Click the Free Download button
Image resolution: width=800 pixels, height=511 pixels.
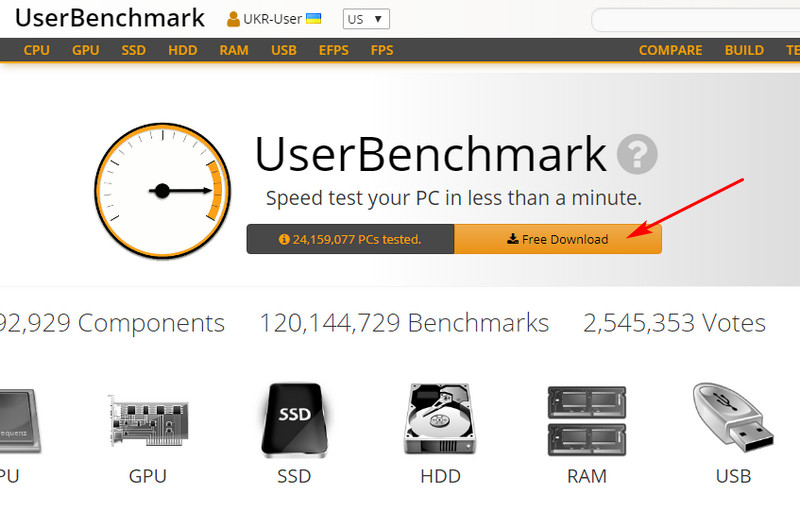tap(558, 239)
